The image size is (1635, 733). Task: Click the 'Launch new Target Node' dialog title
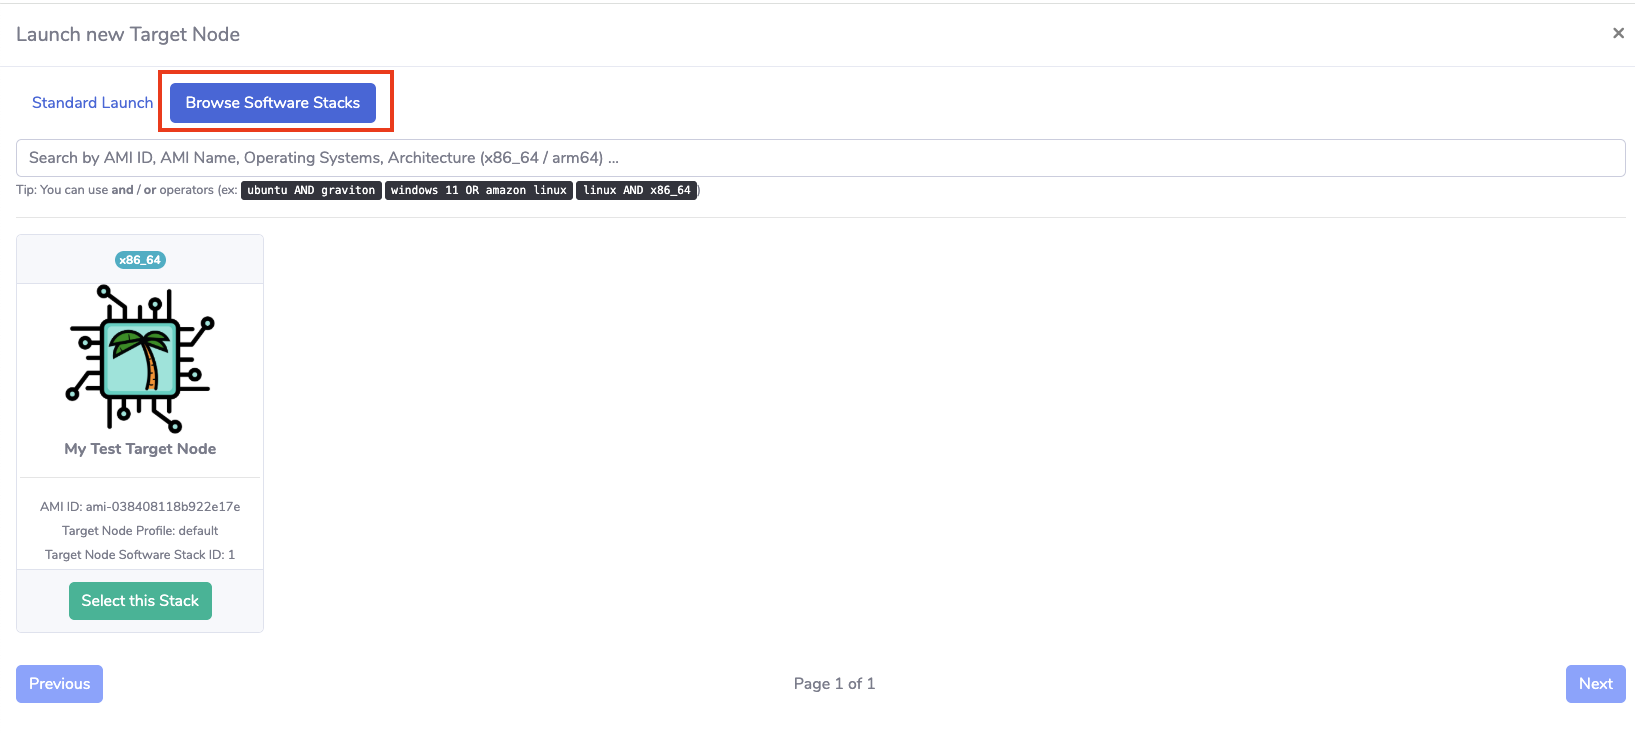[x=128, y=35]
